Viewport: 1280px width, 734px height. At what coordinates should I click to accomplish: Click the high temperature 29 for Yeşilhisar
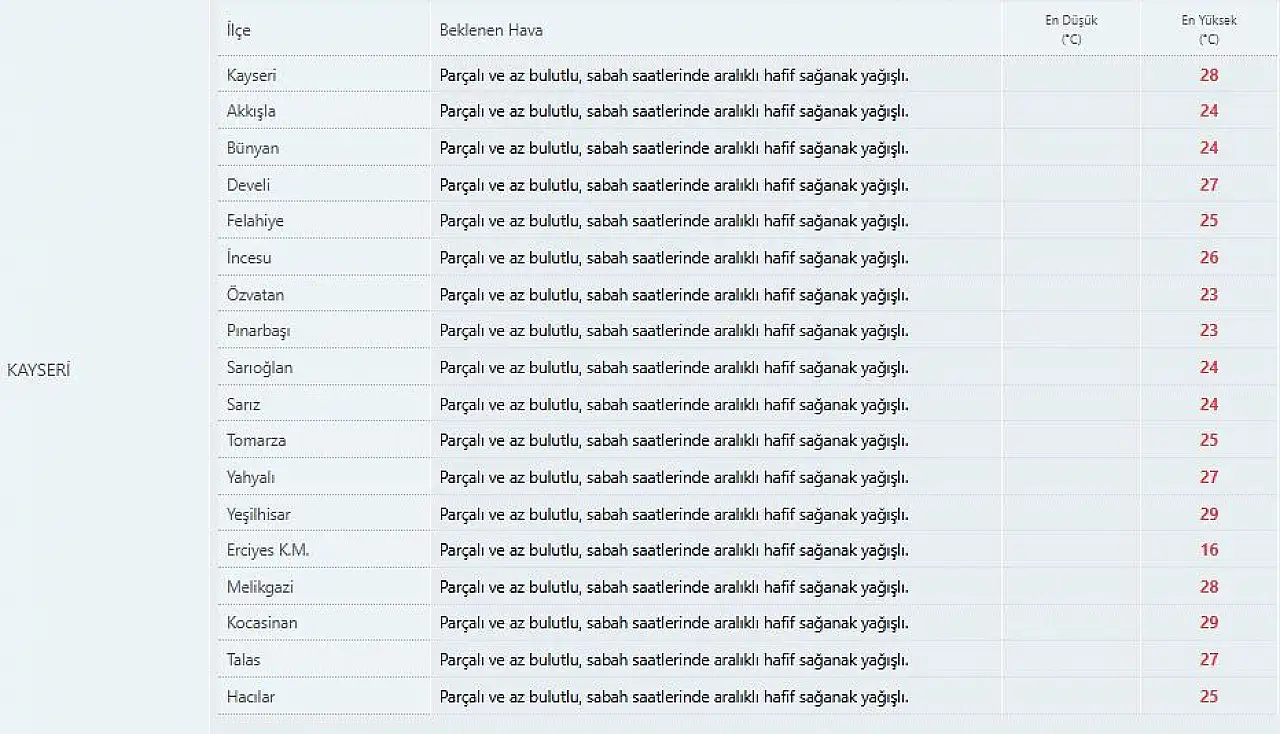tap(1209, 515)
